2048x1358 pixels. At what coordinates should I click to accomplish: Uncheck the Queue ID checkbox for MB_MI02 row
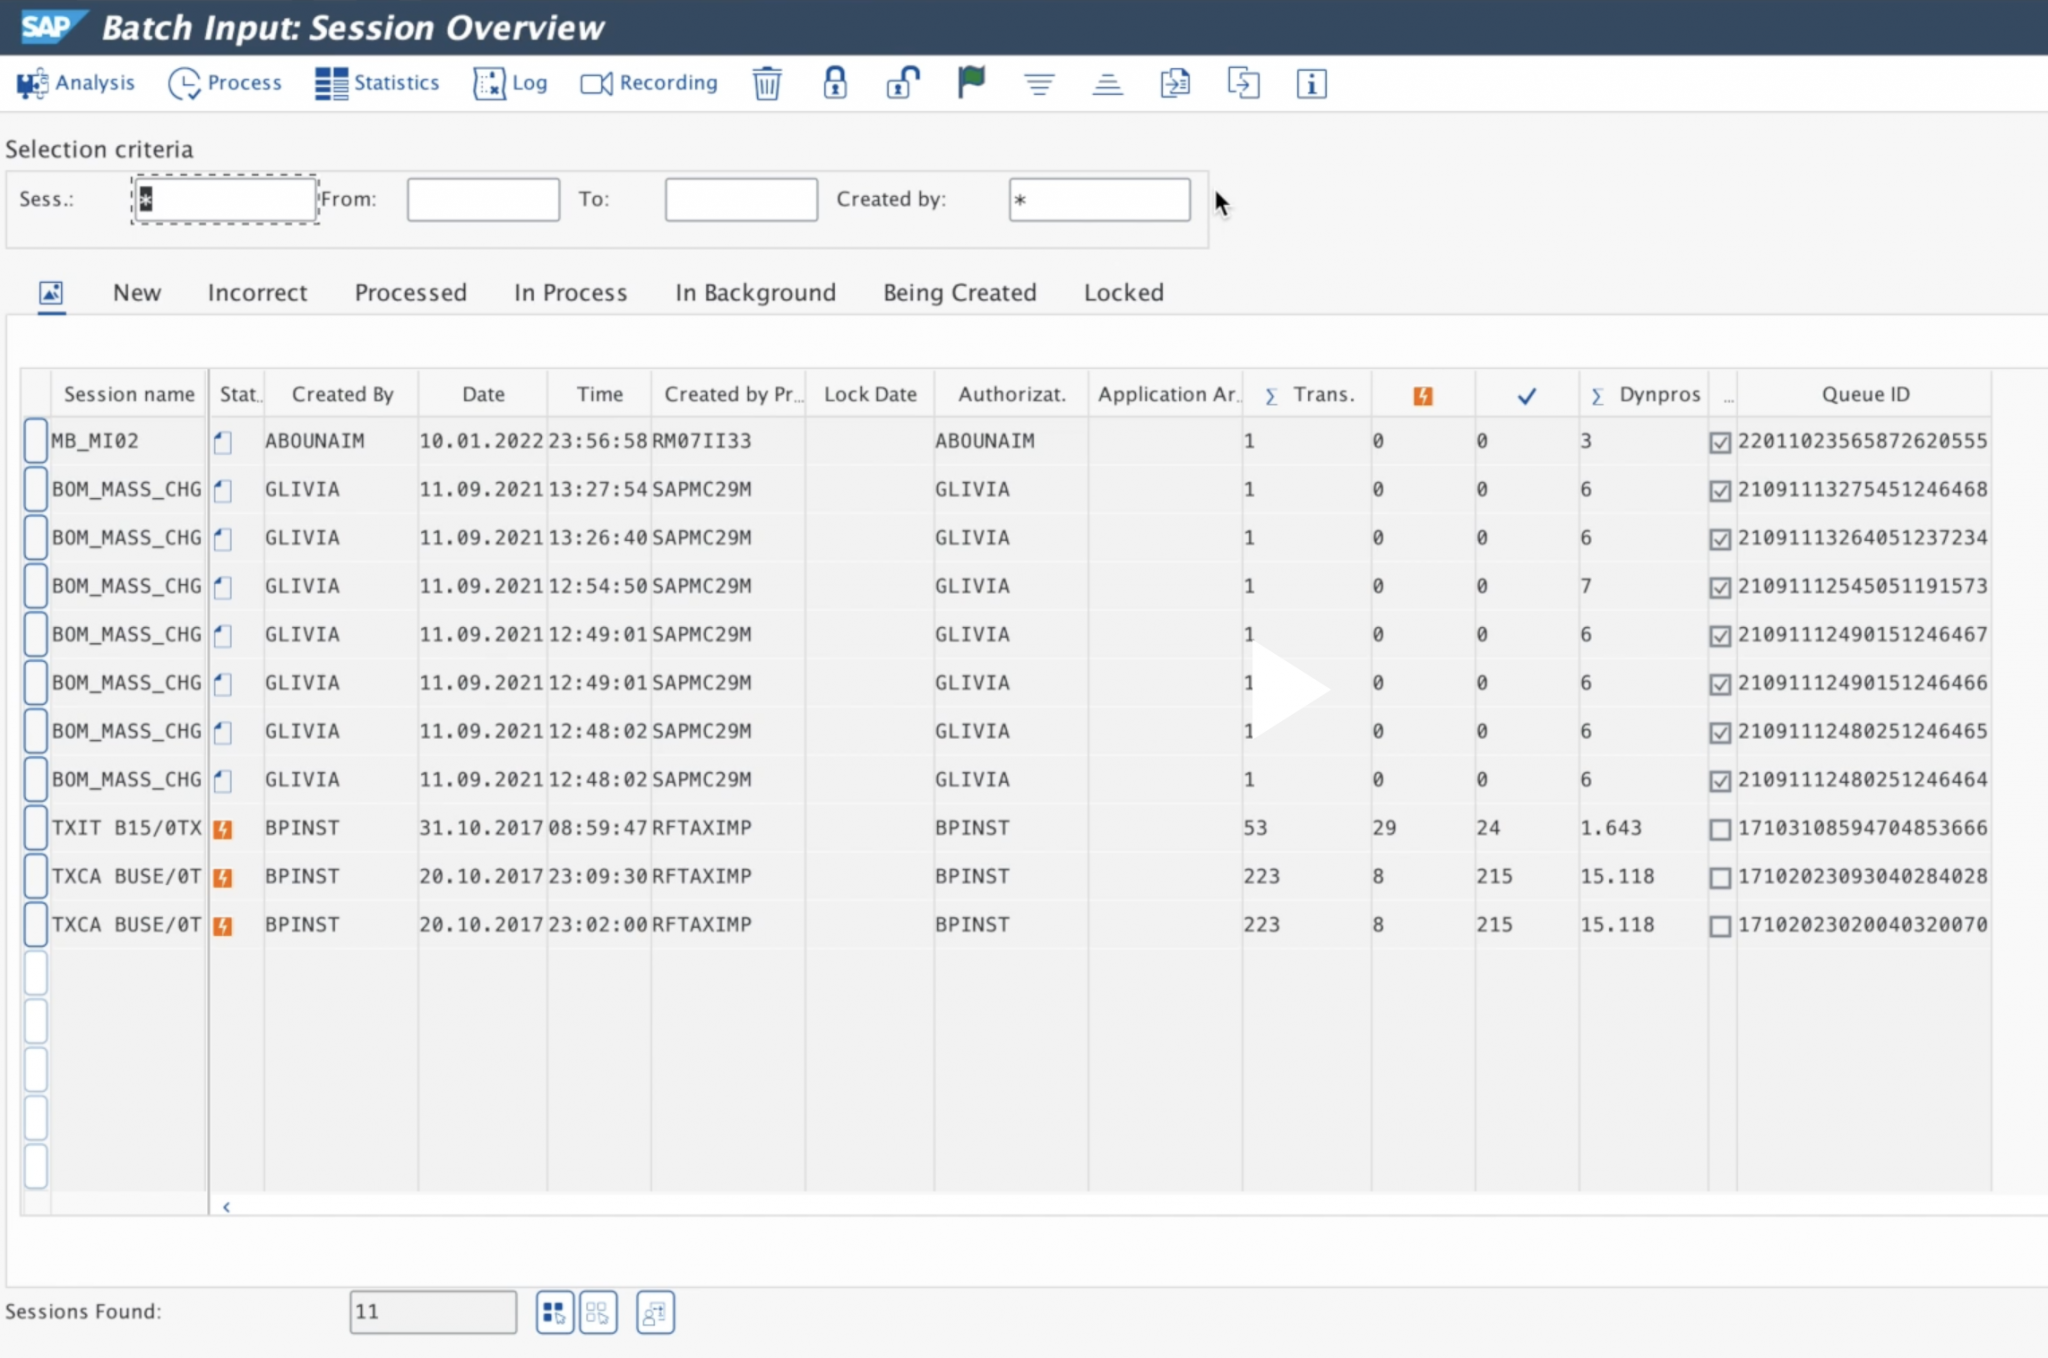point(1721,441)
